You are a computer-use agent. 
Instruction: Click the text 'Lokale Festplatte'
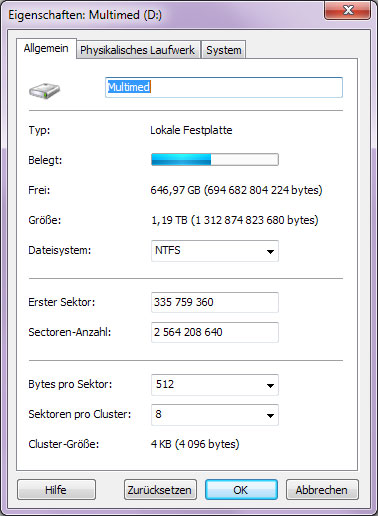191,130
